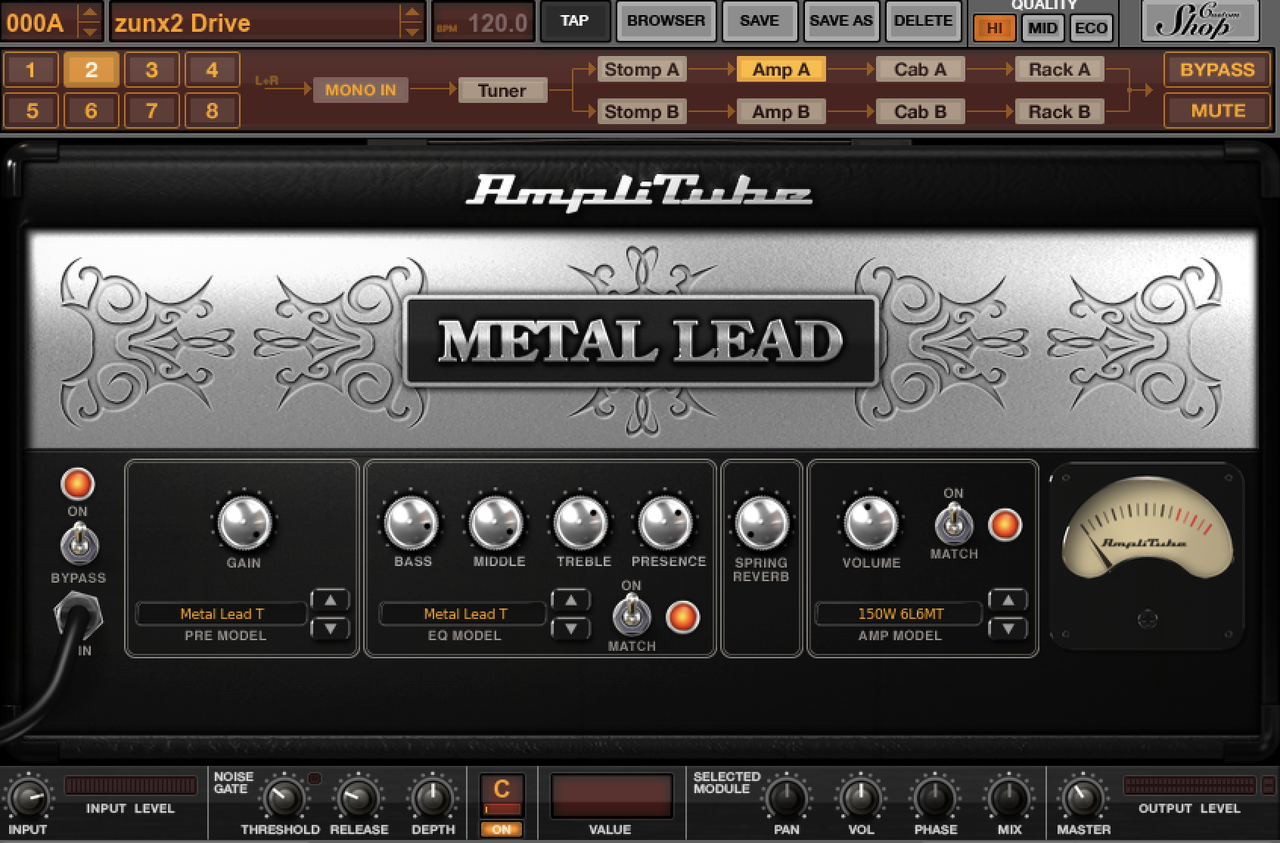This screenshot has height=843, width=1280.
Task: Select the next EQ Model with down arrow
Action: 571,628
